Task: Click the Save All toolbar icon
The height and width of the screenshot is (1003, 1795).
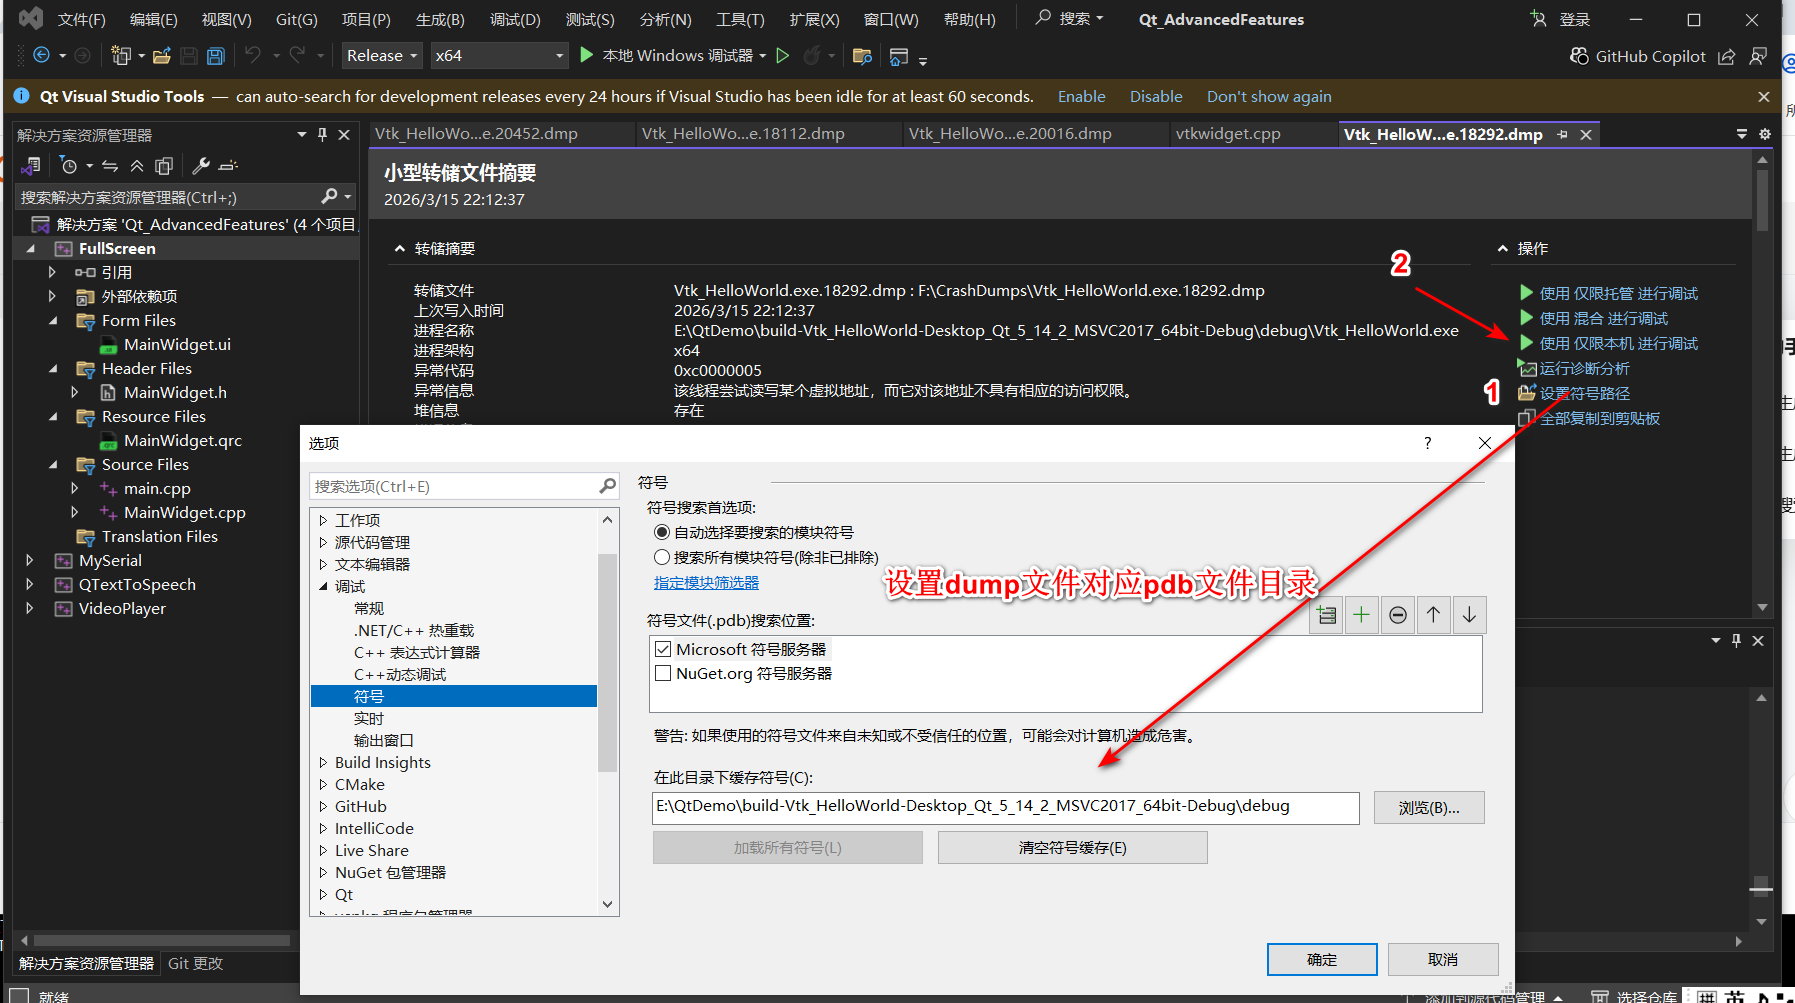Action: [x=215, y=56]
